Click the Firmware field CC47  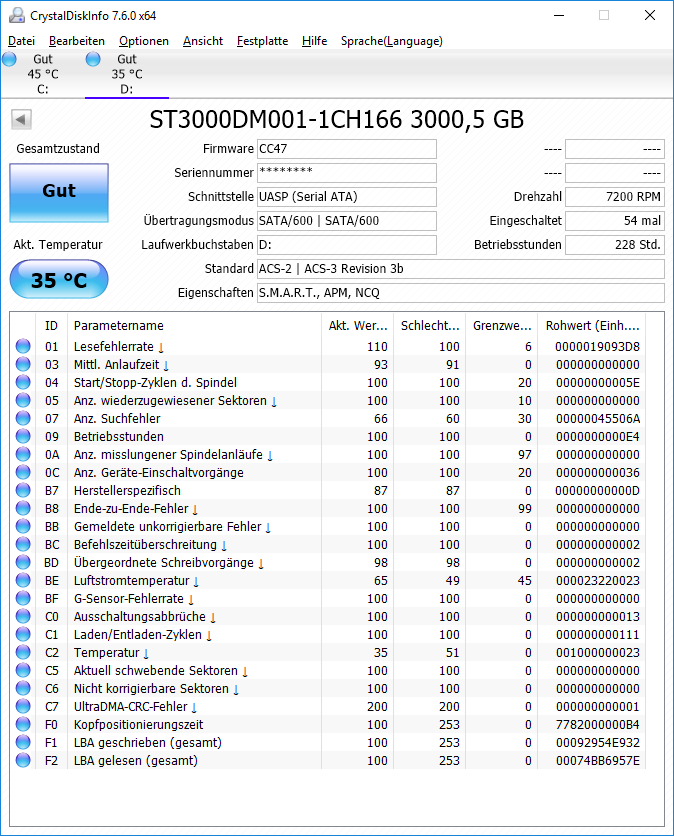(x=347, y=149)
